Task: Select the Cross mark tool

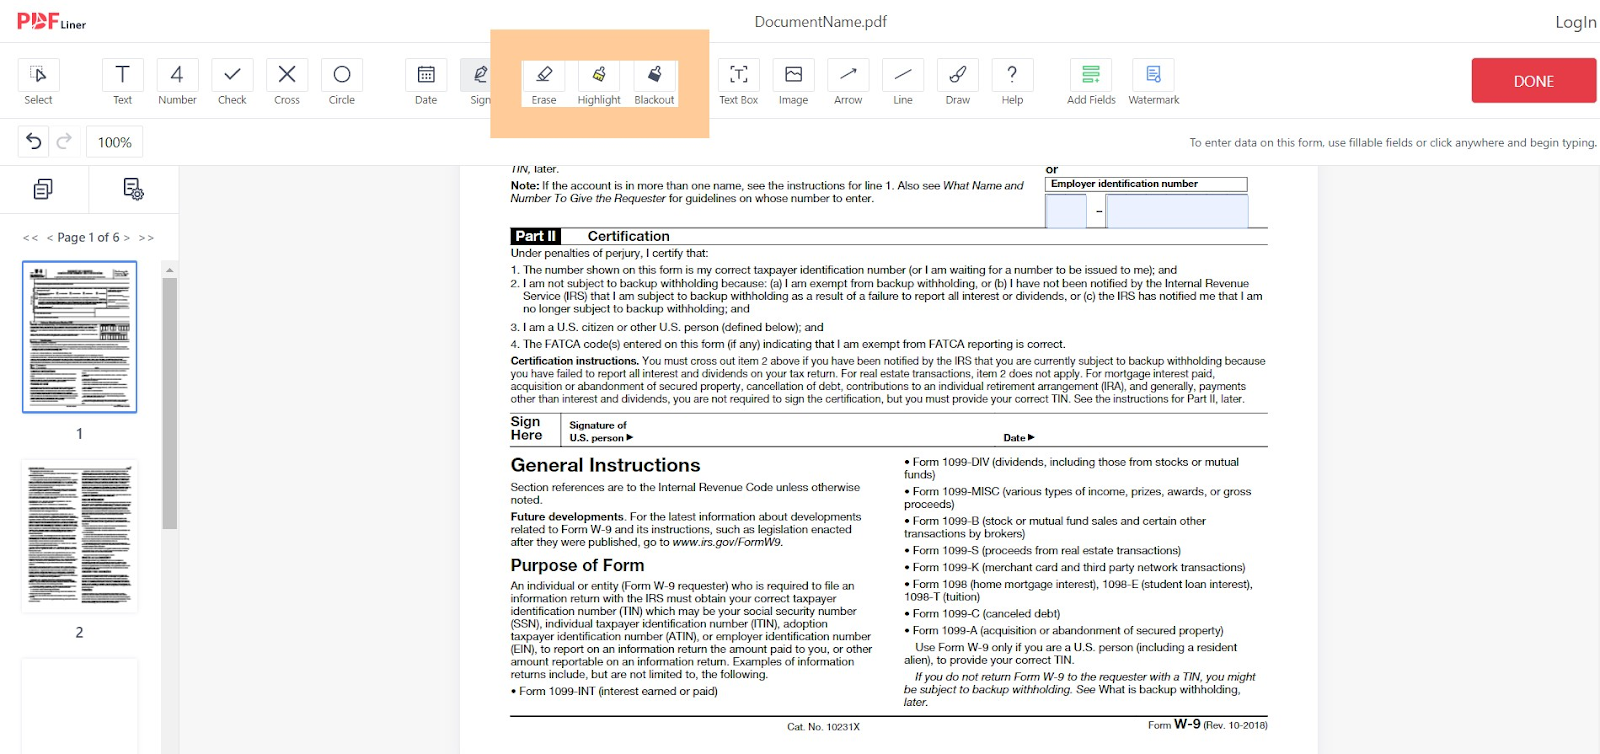Action: (287, 82)
